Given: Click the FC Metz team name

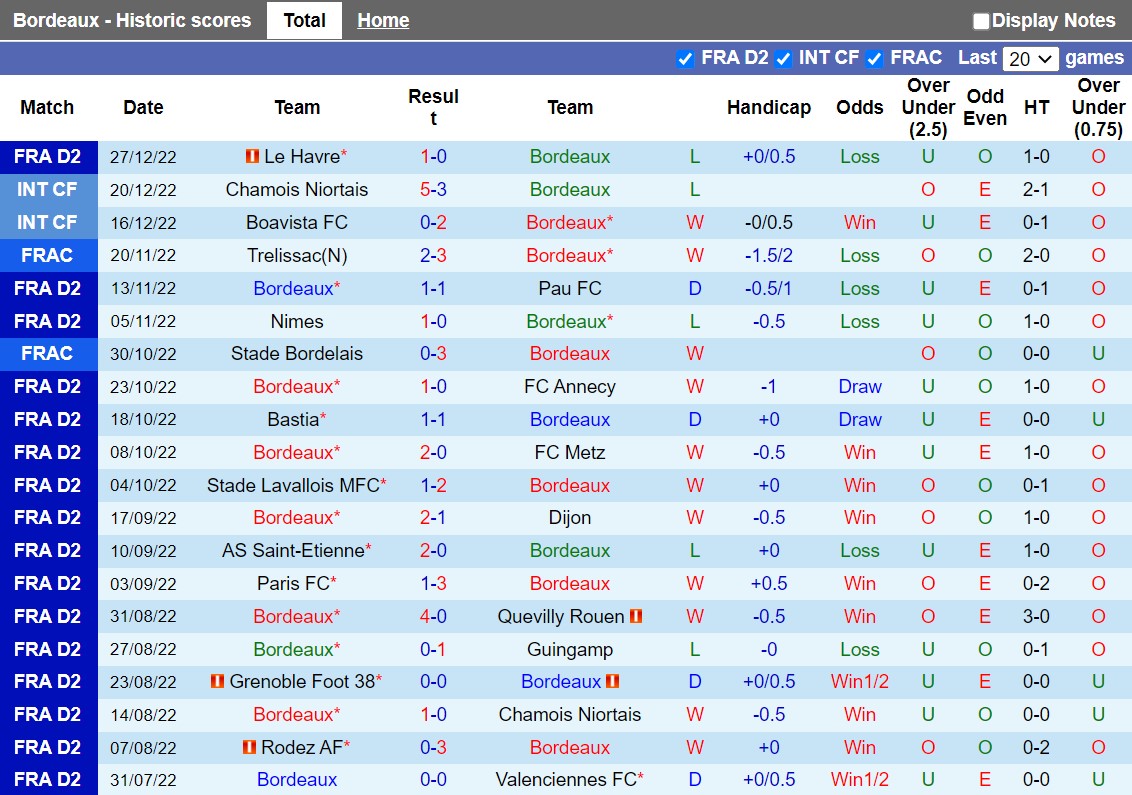Looking at the screenshot, I should coord(570,453).
